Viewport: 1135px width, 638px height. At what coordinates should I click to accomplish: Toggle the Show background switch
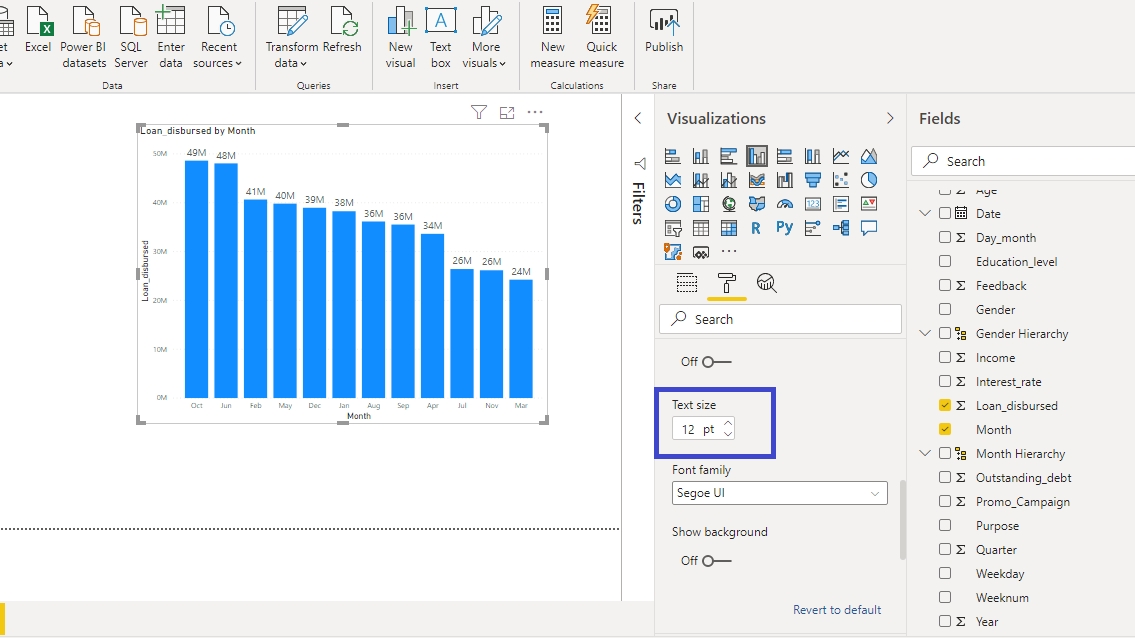[x=716, y=561]
